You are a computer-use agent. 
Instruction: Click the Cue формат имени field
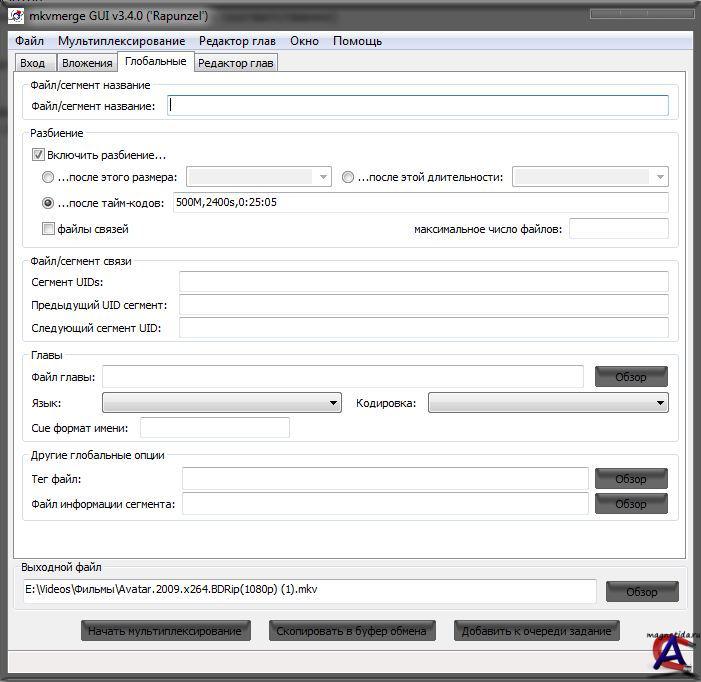215,428
